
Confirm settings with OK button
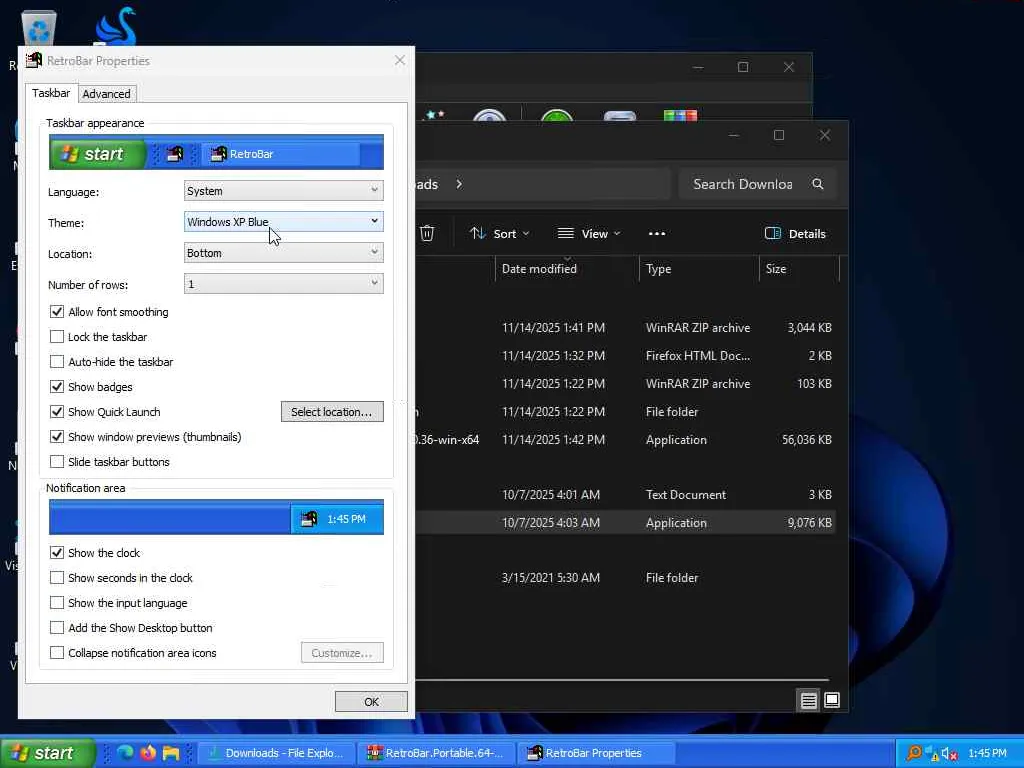371,702
